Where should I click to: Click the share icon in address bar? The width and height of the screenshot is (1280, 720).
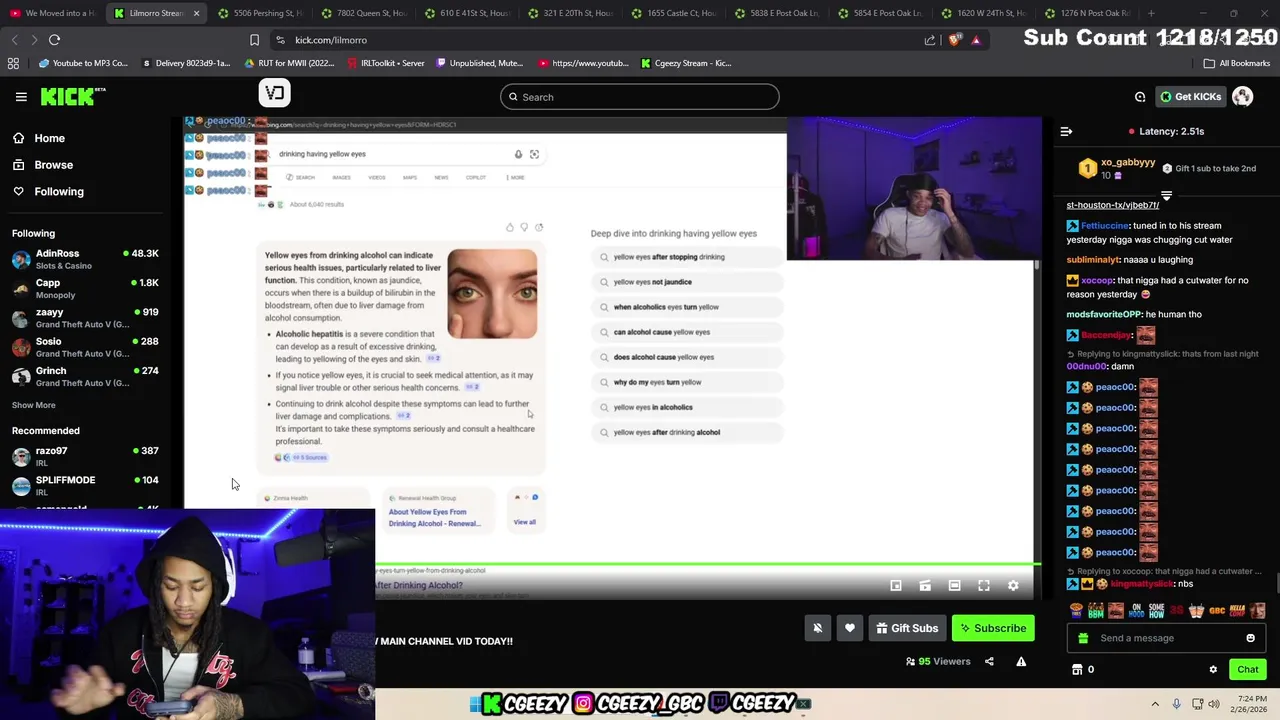coord(930,40)
